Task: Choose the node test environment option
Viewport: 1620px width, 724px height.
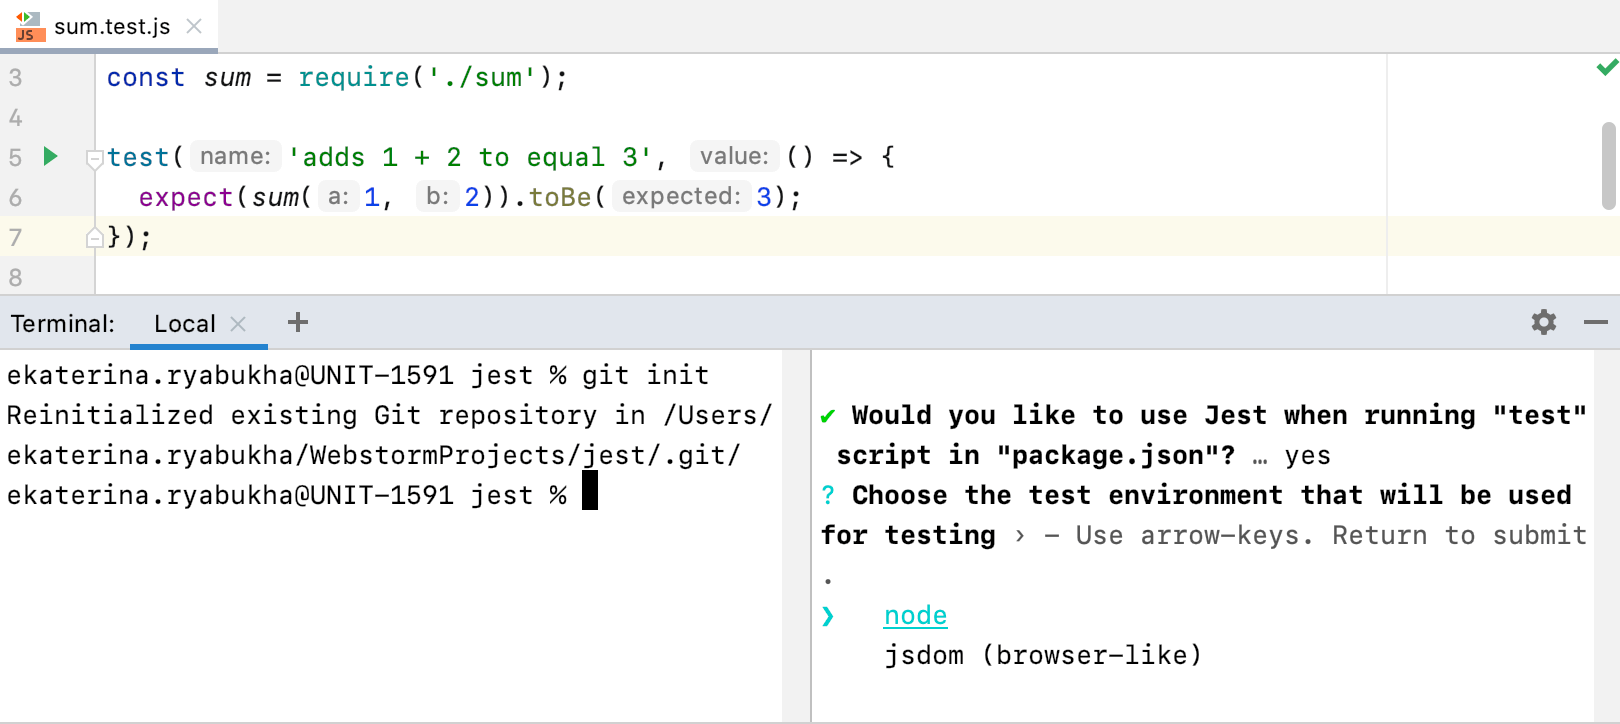Action: pos(915,615)
